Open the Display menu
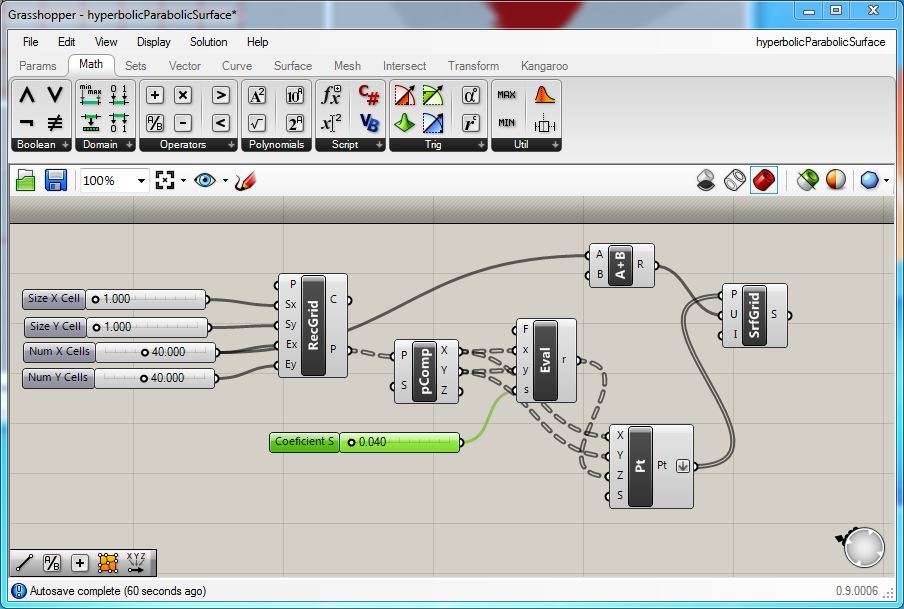This screenshot has height=609, width=904. [x=153, y=42]
